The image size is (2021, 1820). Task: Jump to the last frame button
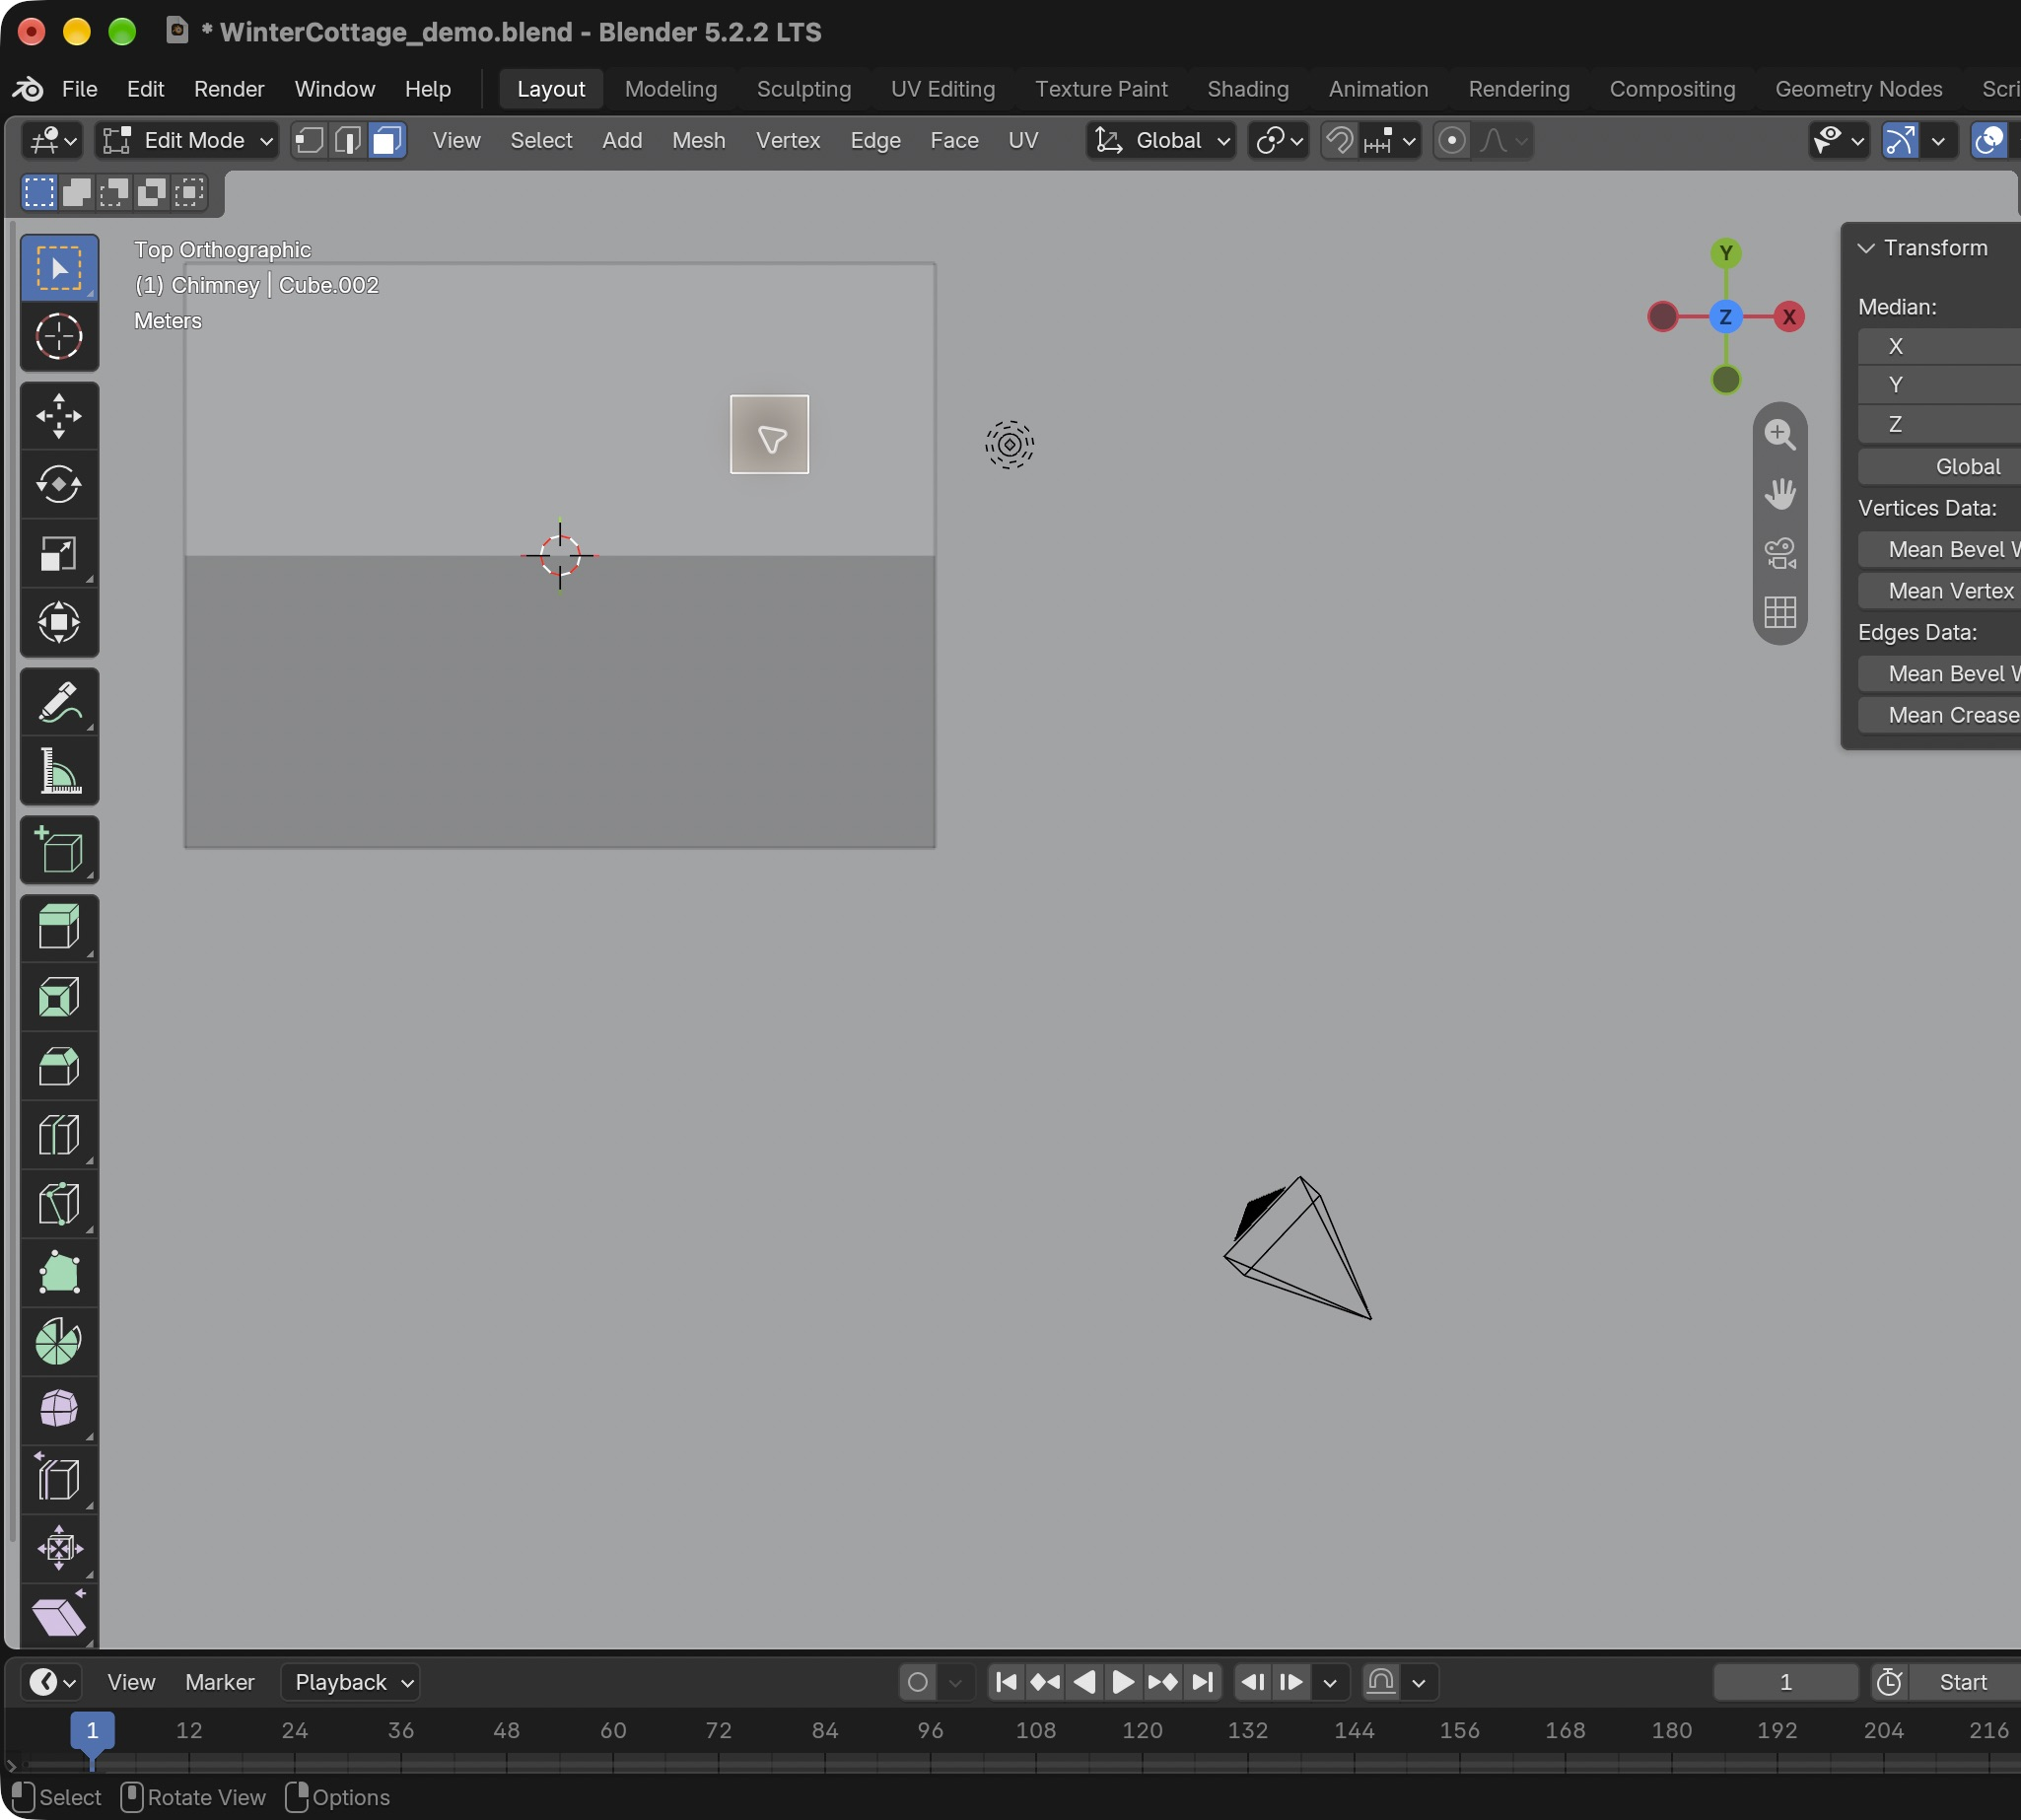[x=1202, y=1683]
